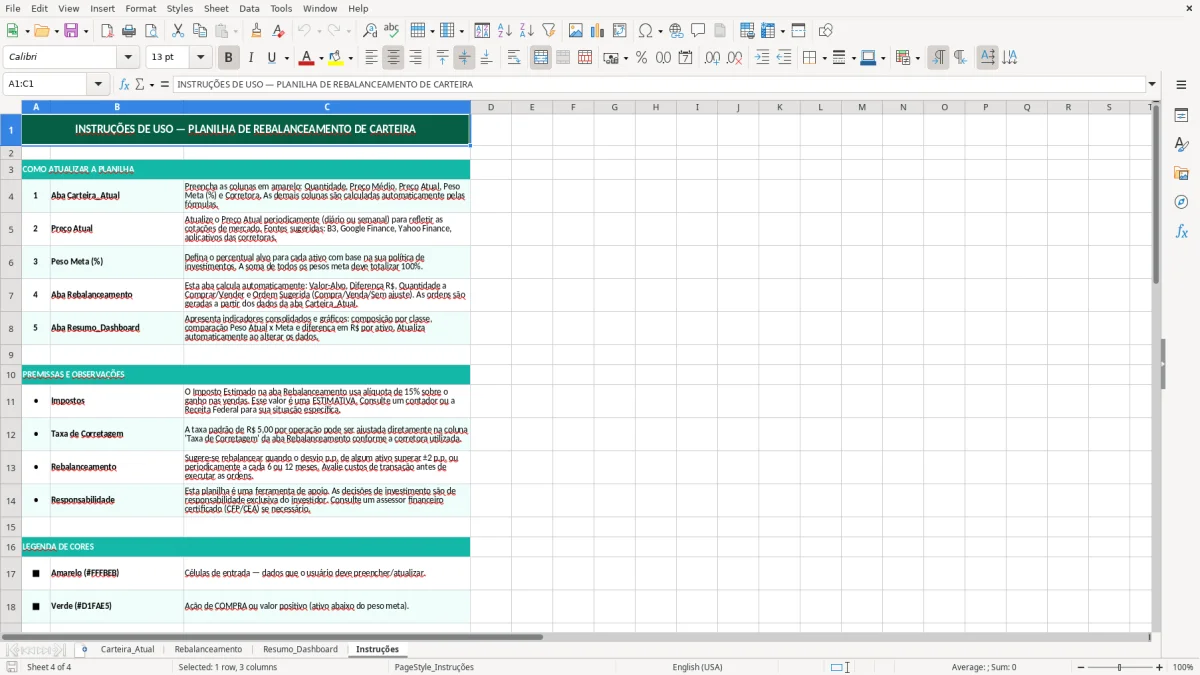The image size is (1200, 675).
Task: Insert special character Omega icon
Action: click(645, 31)
